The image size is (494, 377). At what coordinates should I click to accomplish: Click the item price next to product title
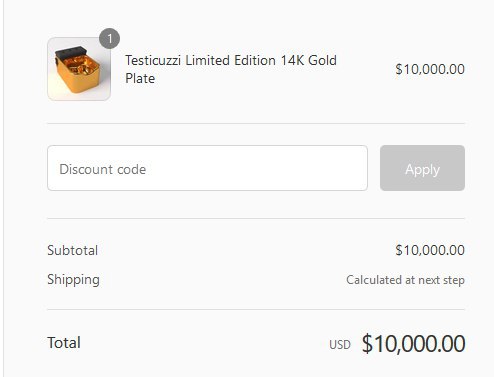[430, 69]
